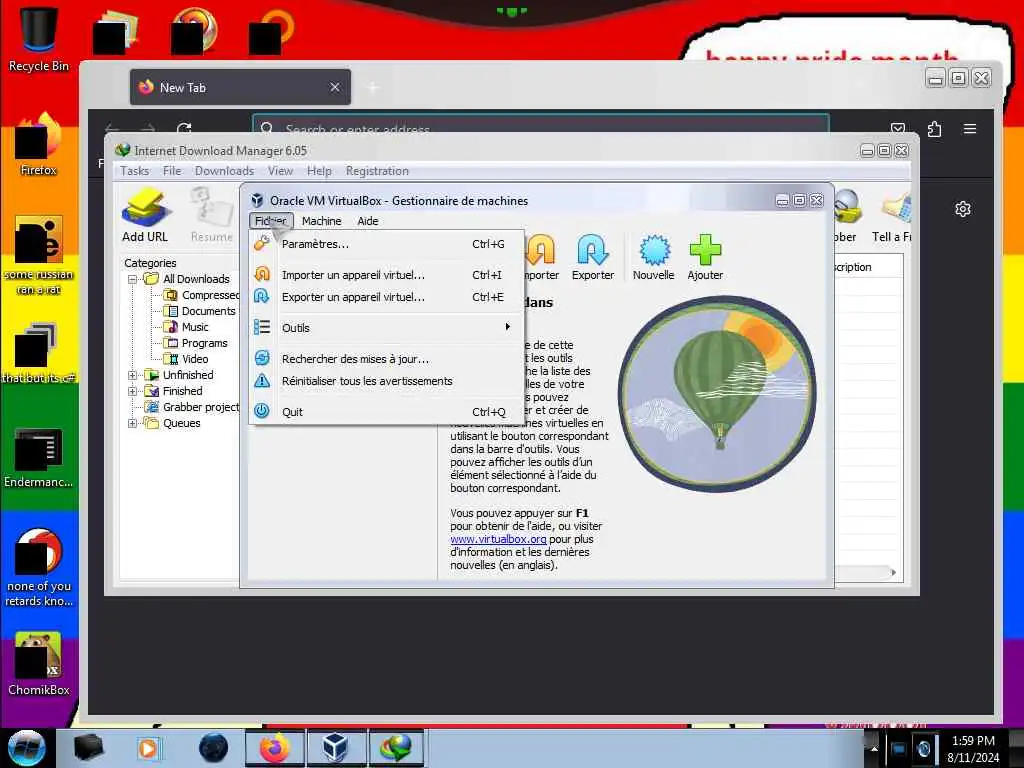Expand the Queues category node
The image size is (1024, 768).
pyautogui.click(x=133, y=423)
